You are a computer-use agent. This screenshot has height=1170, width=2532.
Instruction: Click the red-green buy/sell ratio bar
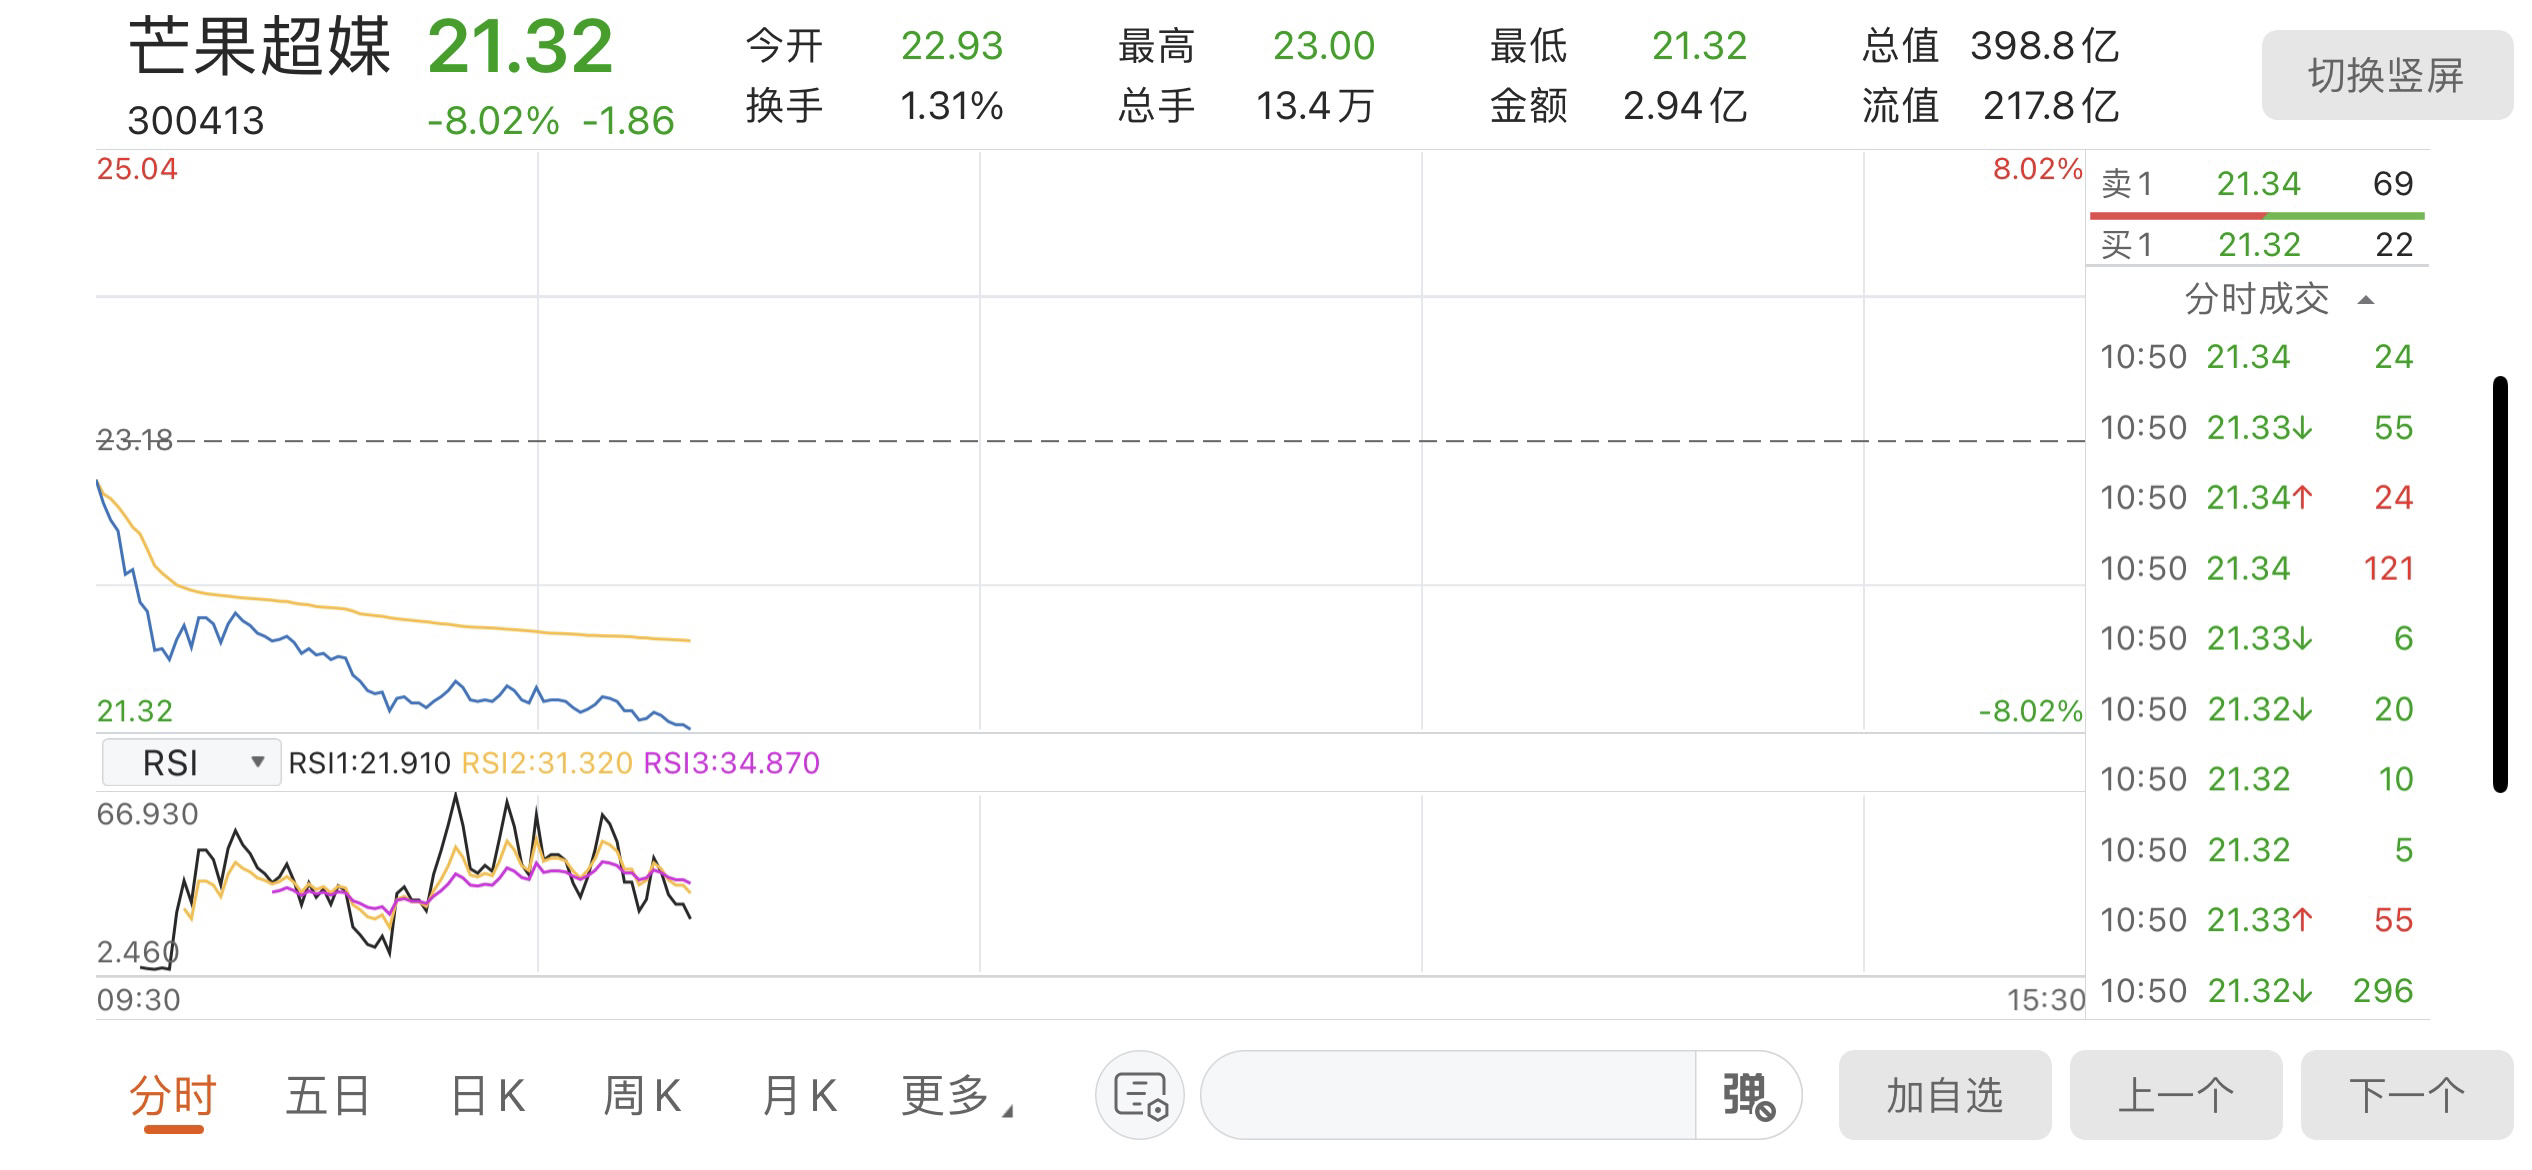click(x=2257, y=216)
